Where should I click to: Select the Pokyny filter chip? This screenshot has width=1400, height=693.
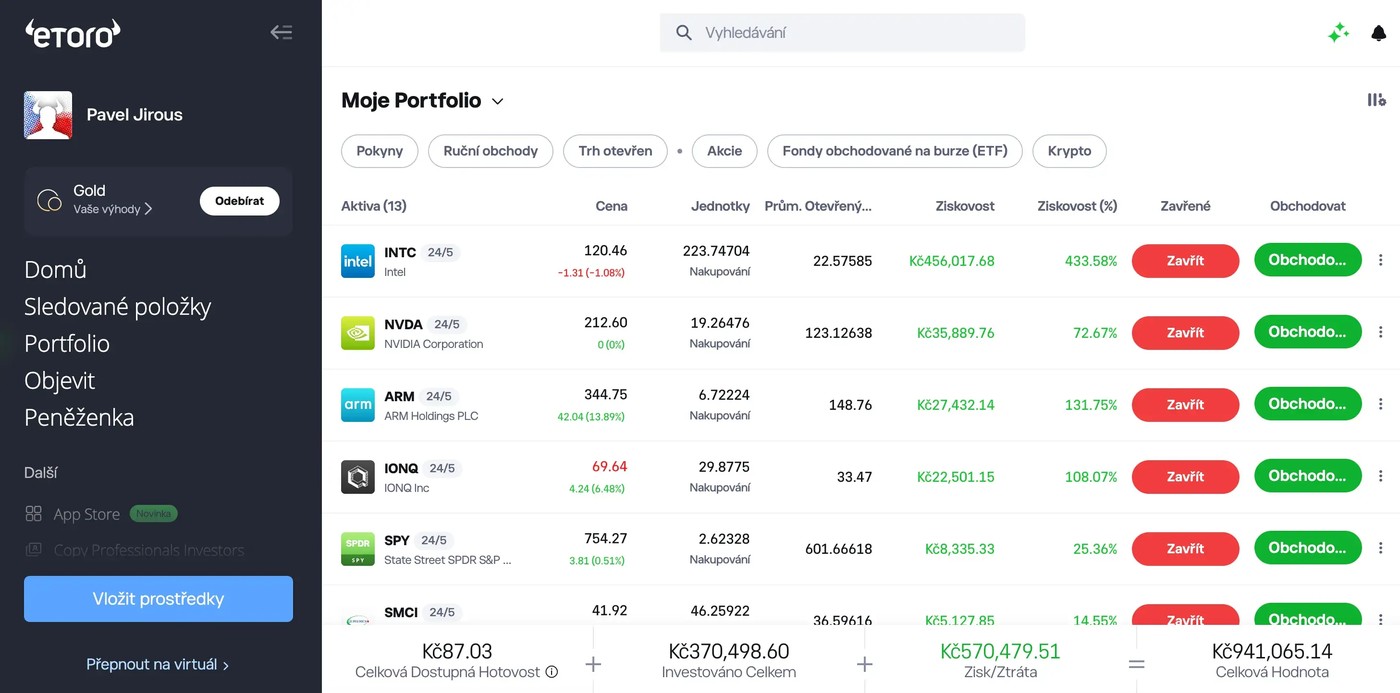(379, 151)
